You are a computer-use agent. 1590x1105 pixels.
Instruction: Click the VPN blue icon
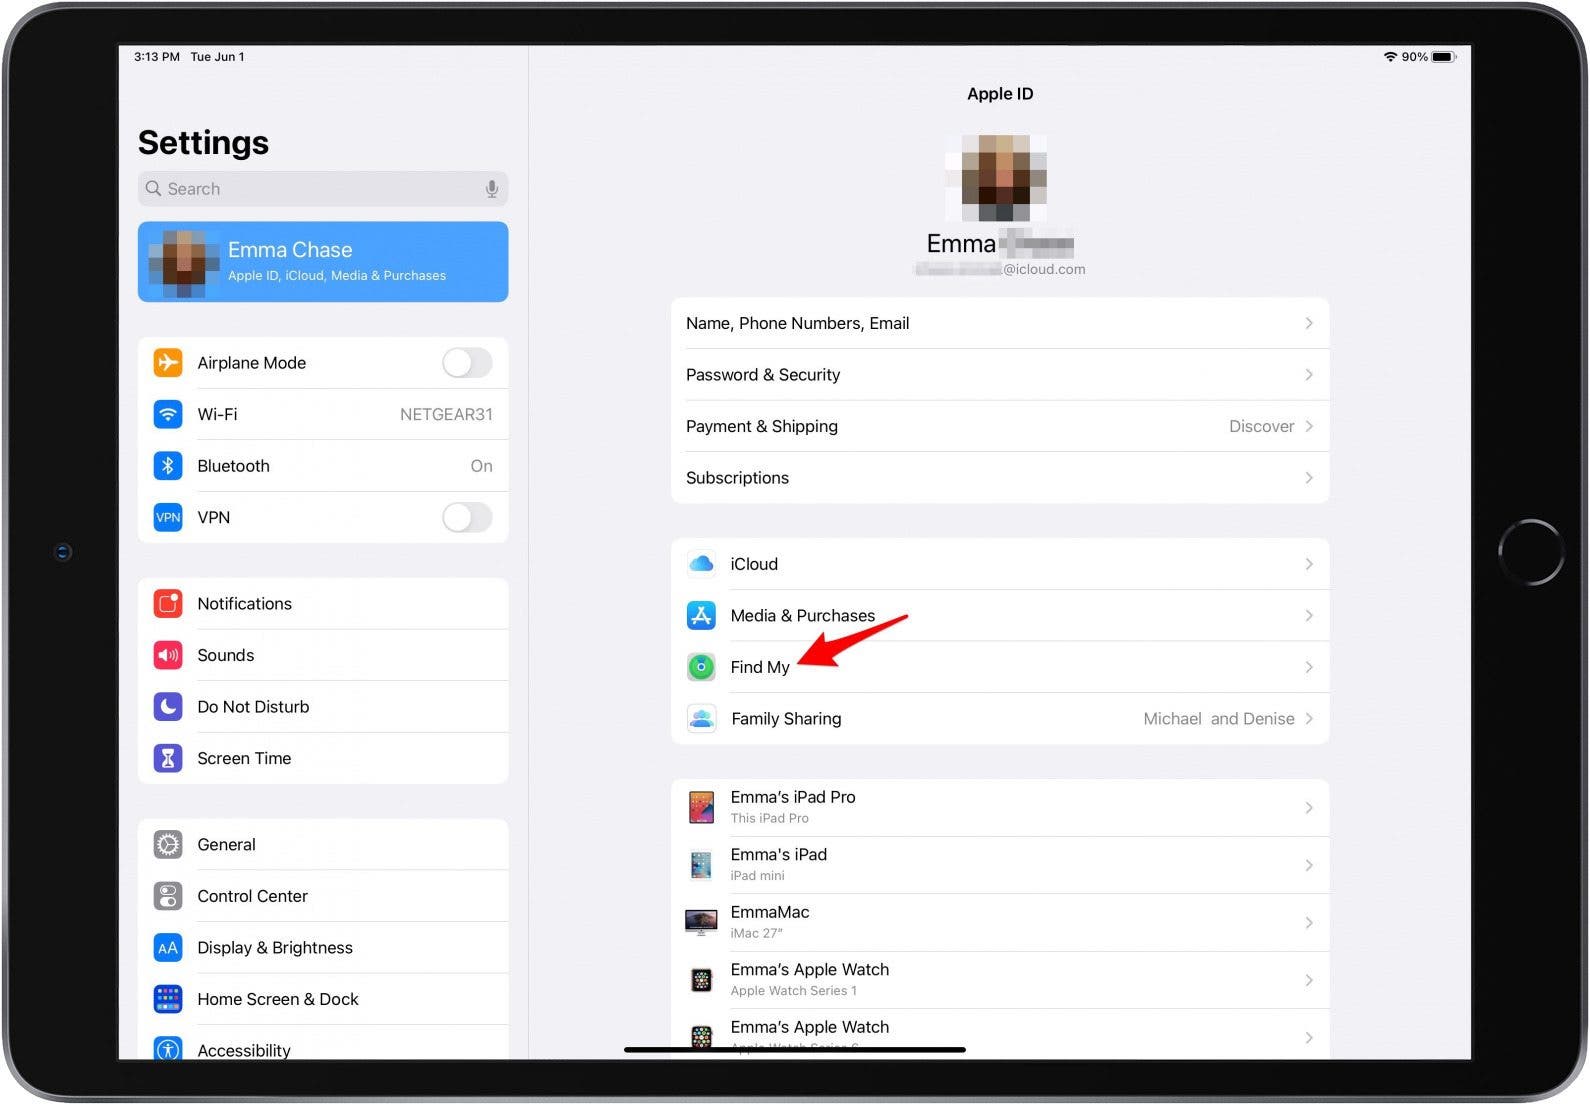[168, 517]
